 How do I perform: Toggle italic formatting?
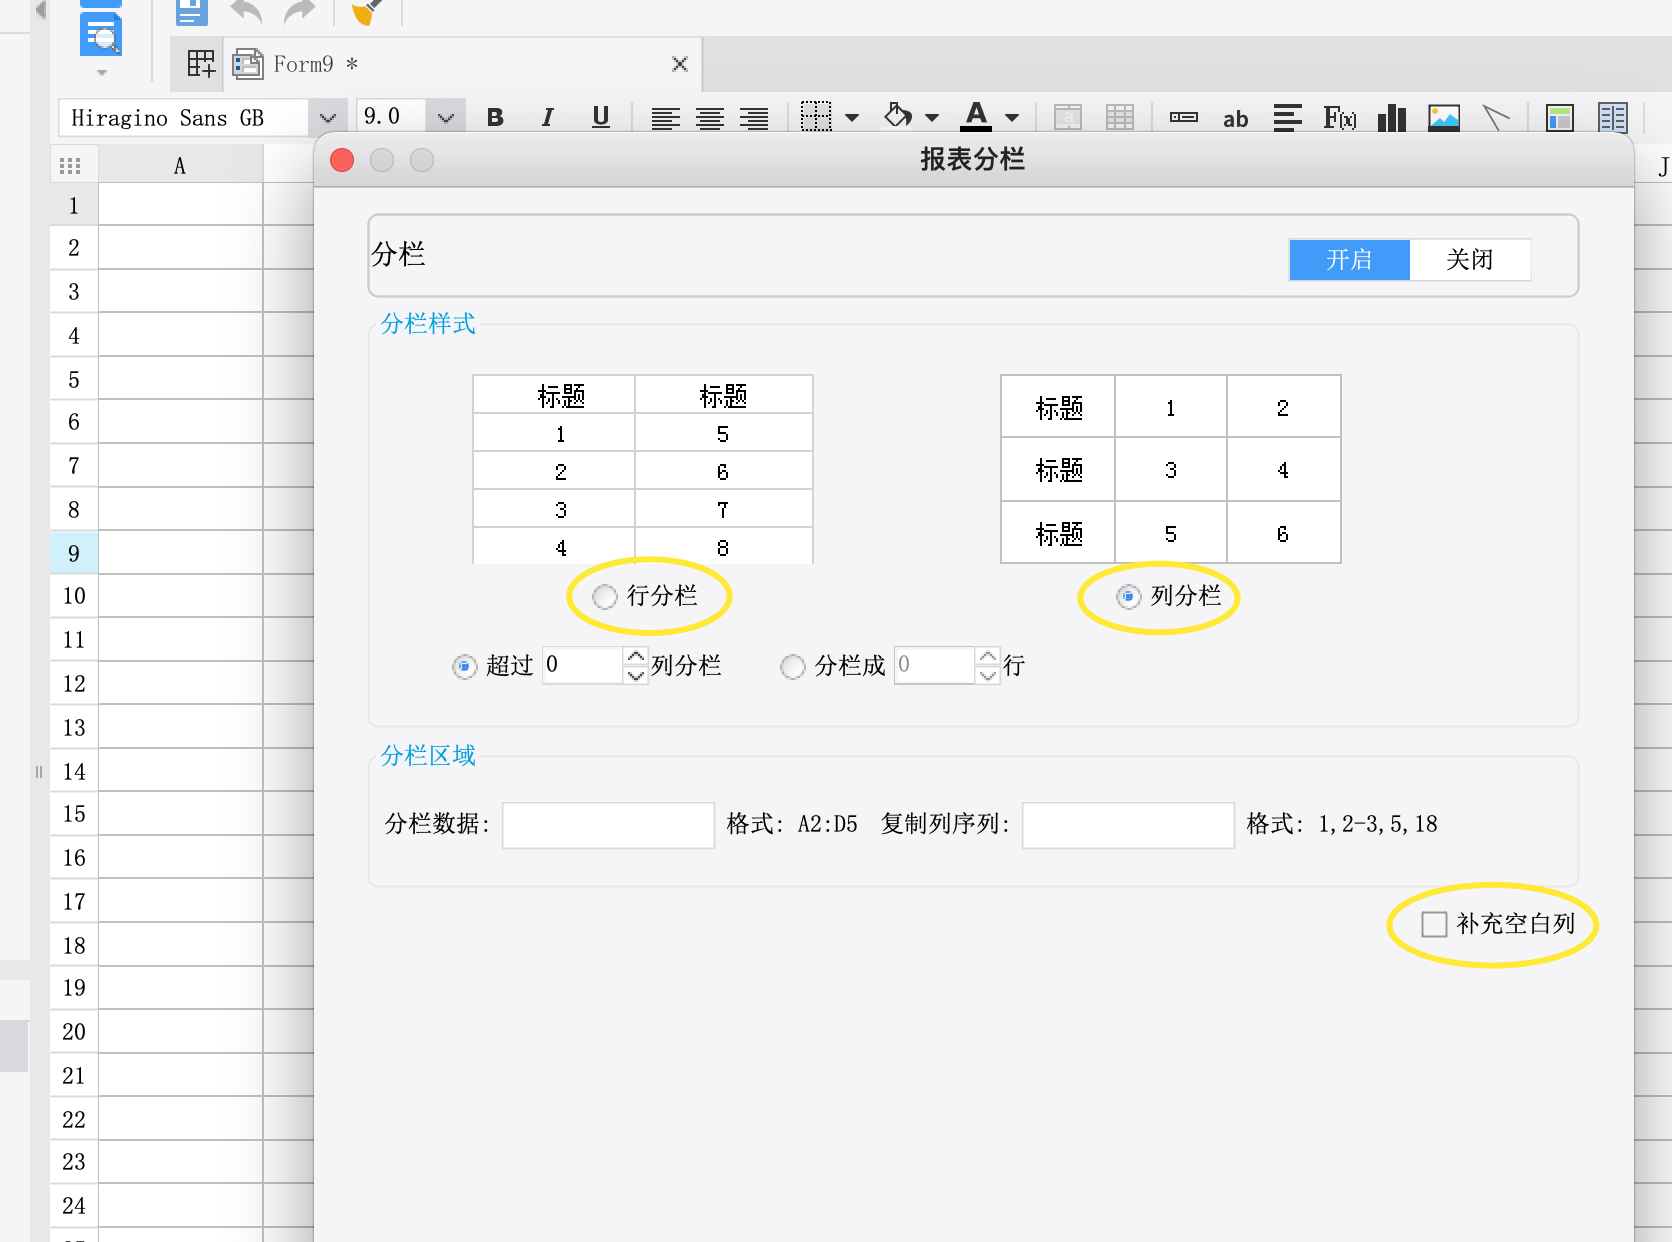coord(547,117)
